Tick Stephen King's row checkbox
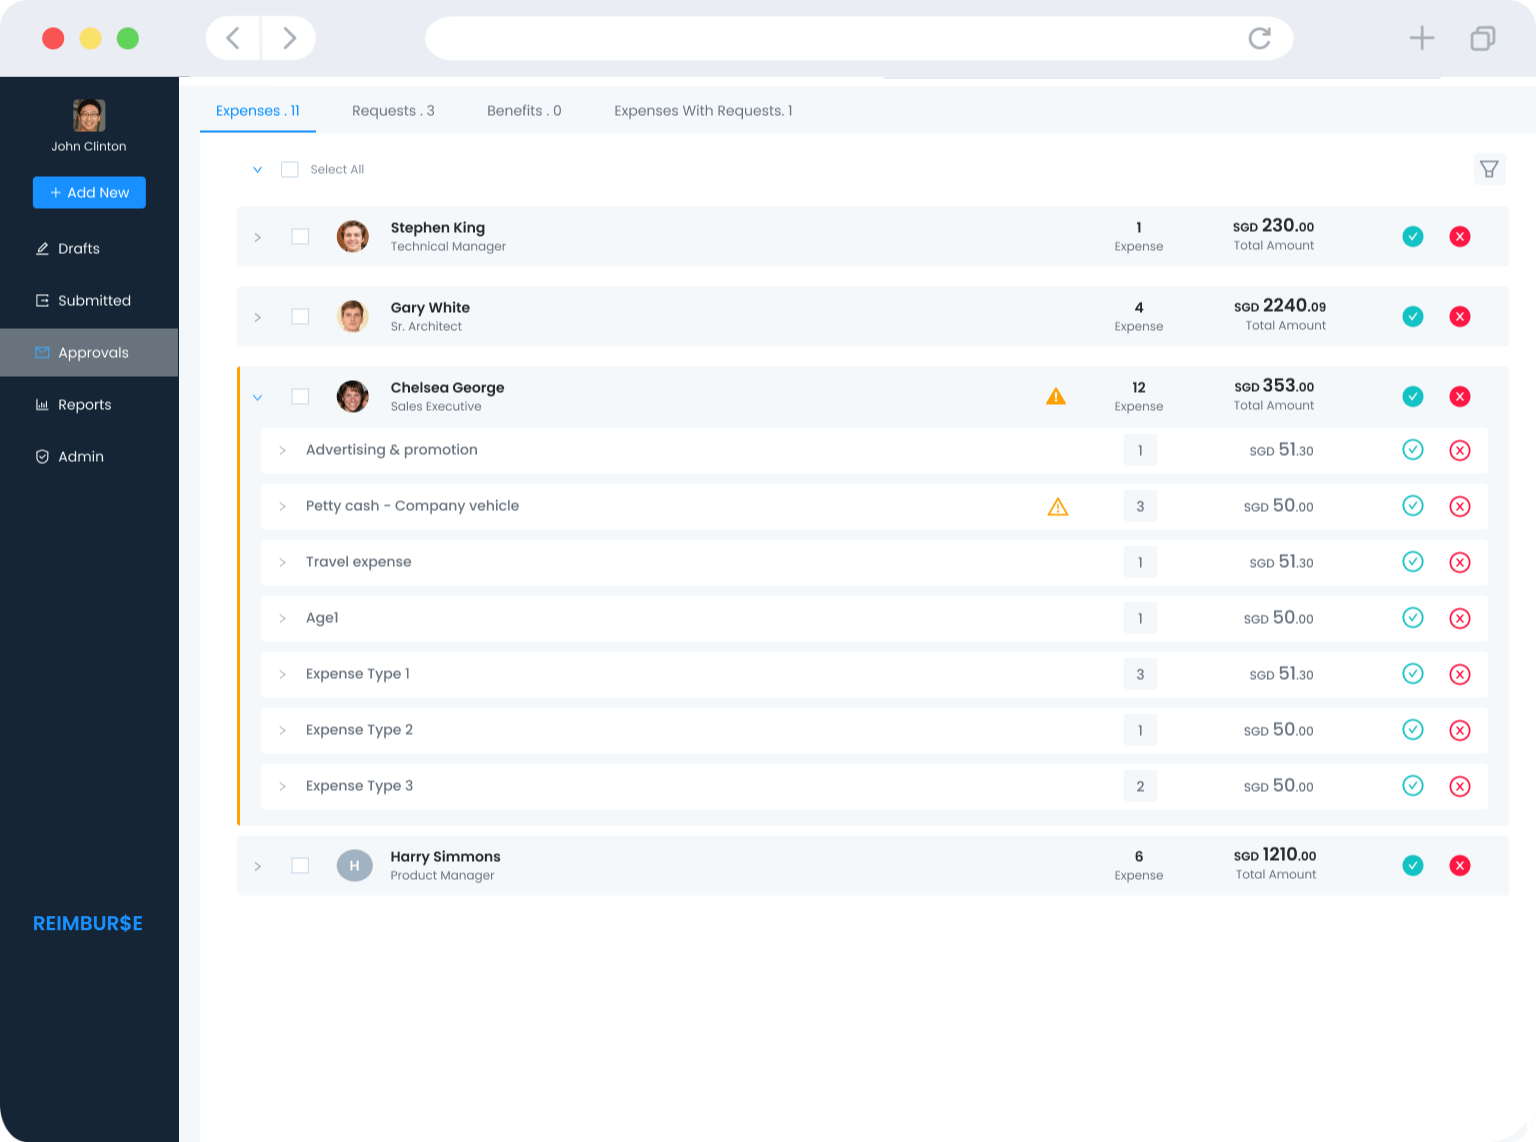 coord(300,237)
